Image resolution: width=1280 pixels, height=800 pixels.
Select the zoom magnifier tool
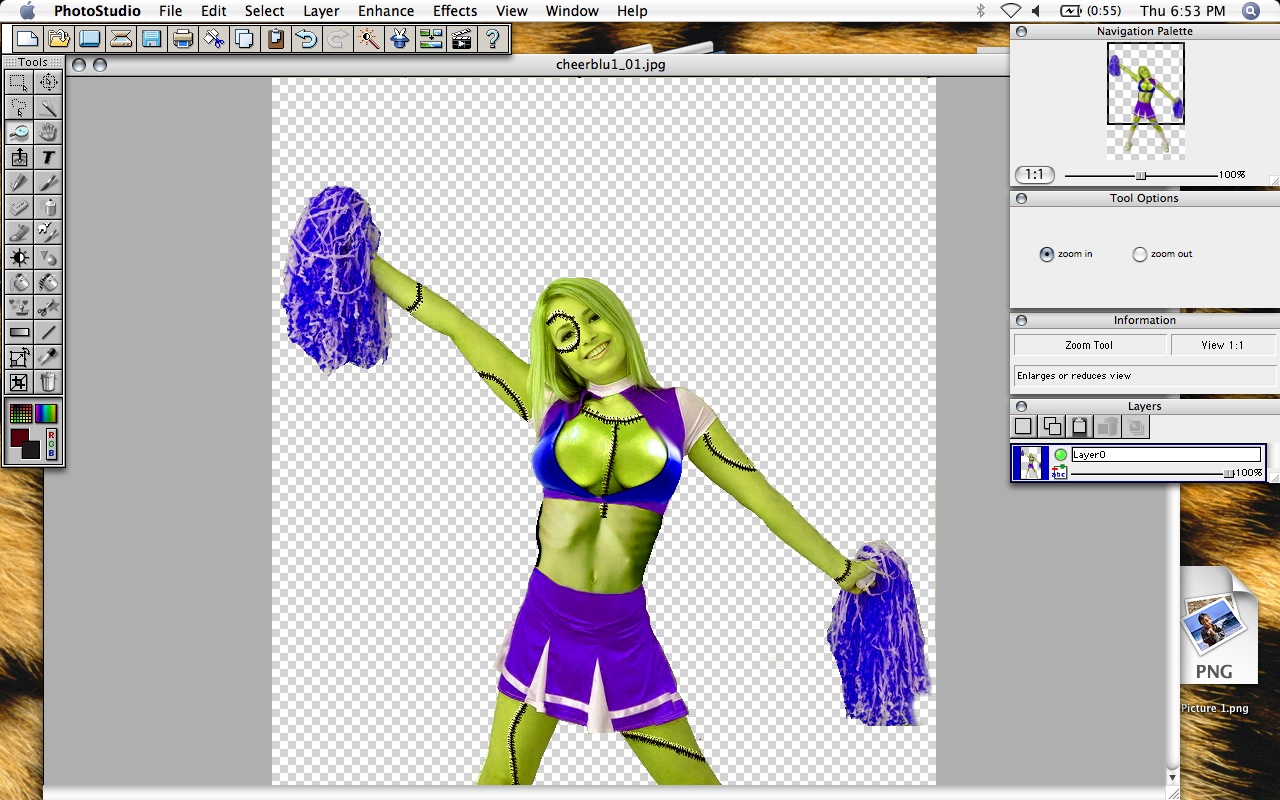tap(19, 132)
